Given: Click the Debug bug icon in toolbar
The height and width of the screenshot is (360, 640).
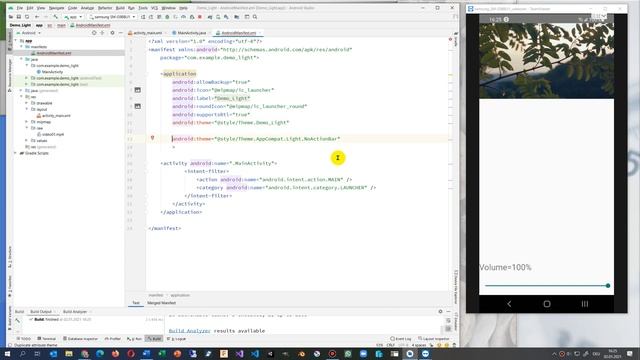Looking at the screenshot, I should (x=167, y=17).
